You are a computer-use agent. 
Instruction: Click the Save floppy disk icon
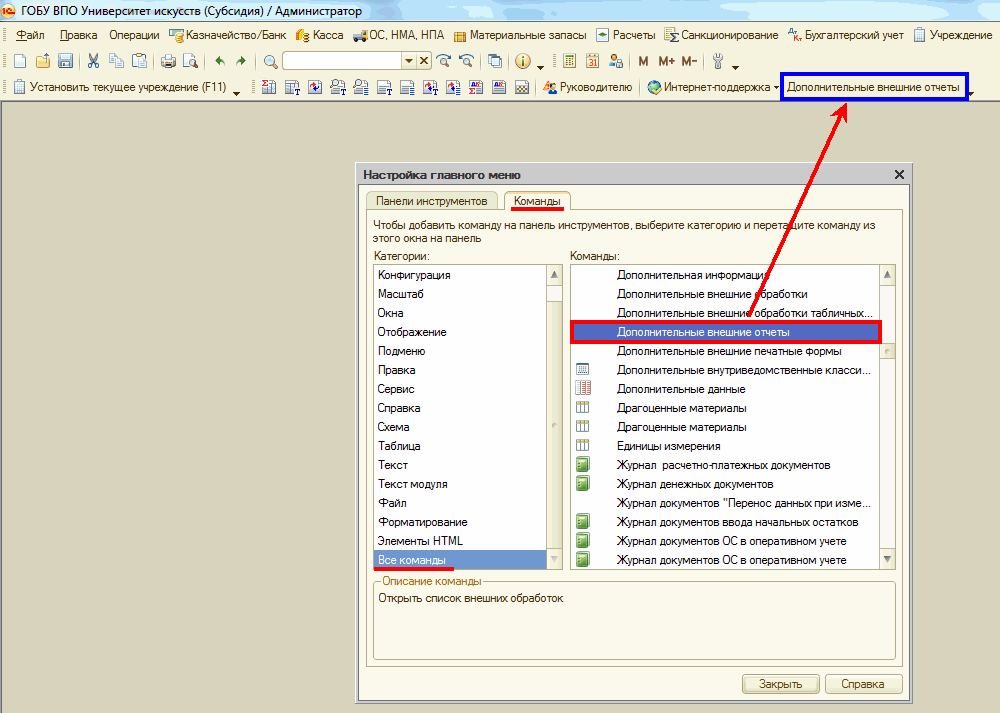65,61
